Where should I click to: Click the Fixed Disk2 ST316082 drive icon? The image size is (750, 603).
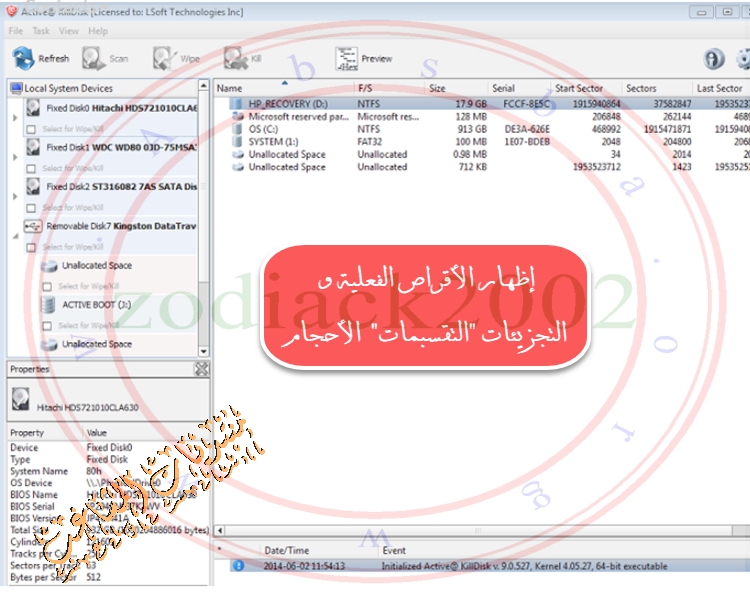(33, 186)
